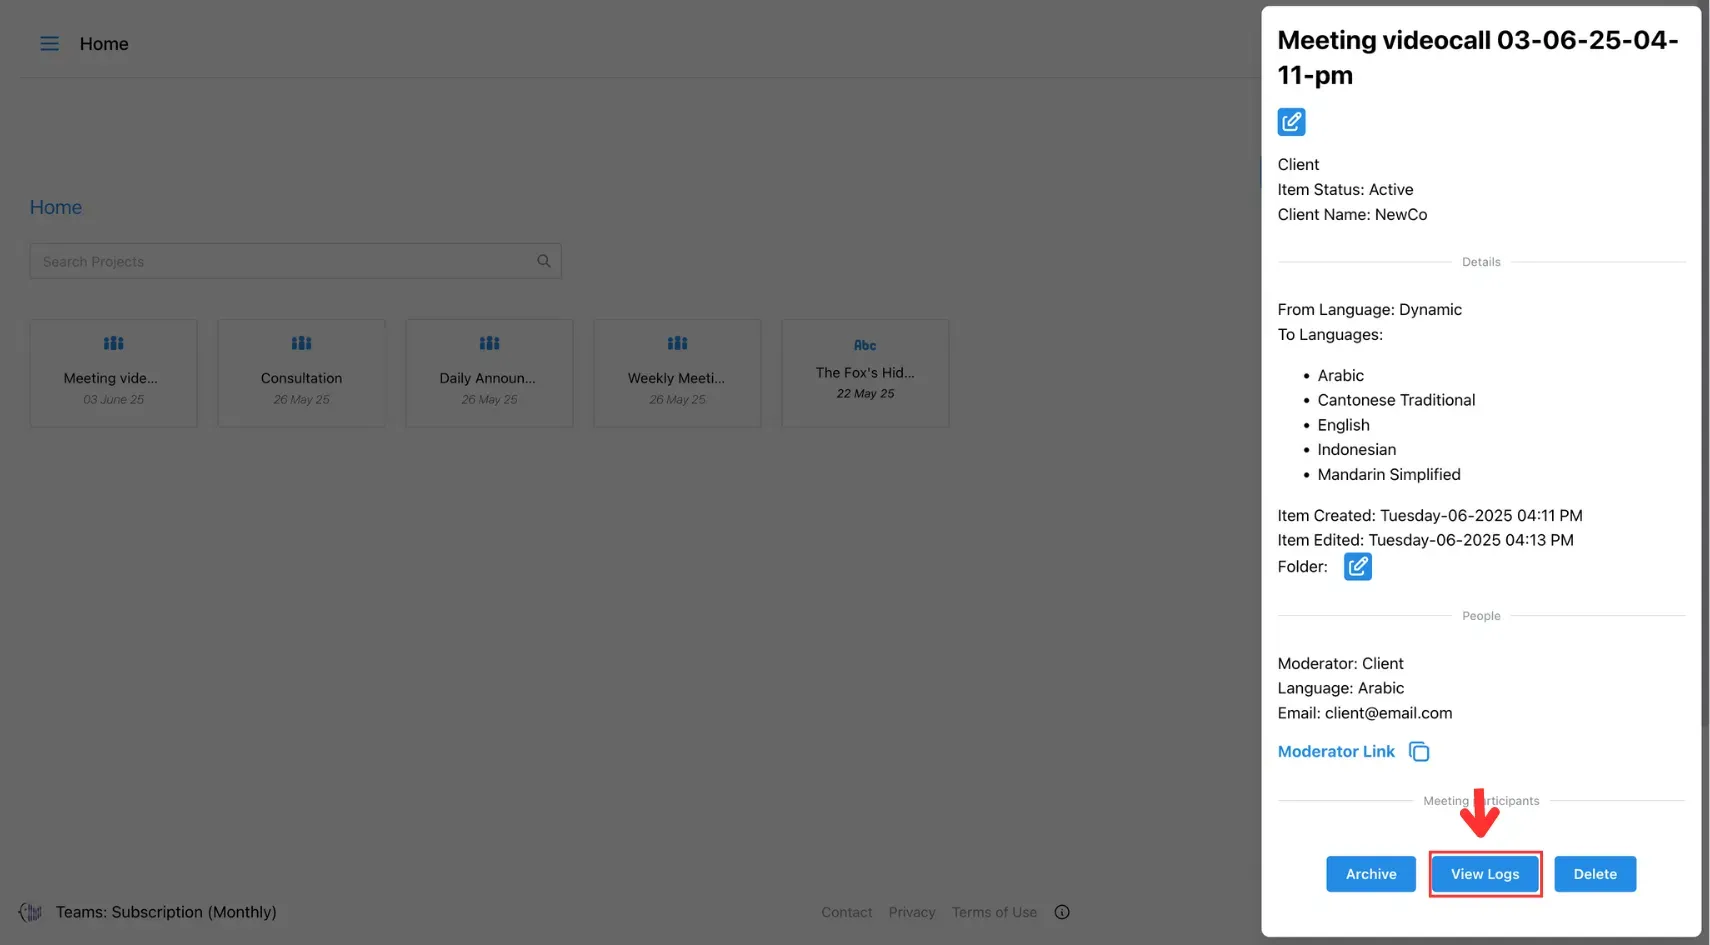Select the Weekly Meeti... project card title

[x=676, y=378]
